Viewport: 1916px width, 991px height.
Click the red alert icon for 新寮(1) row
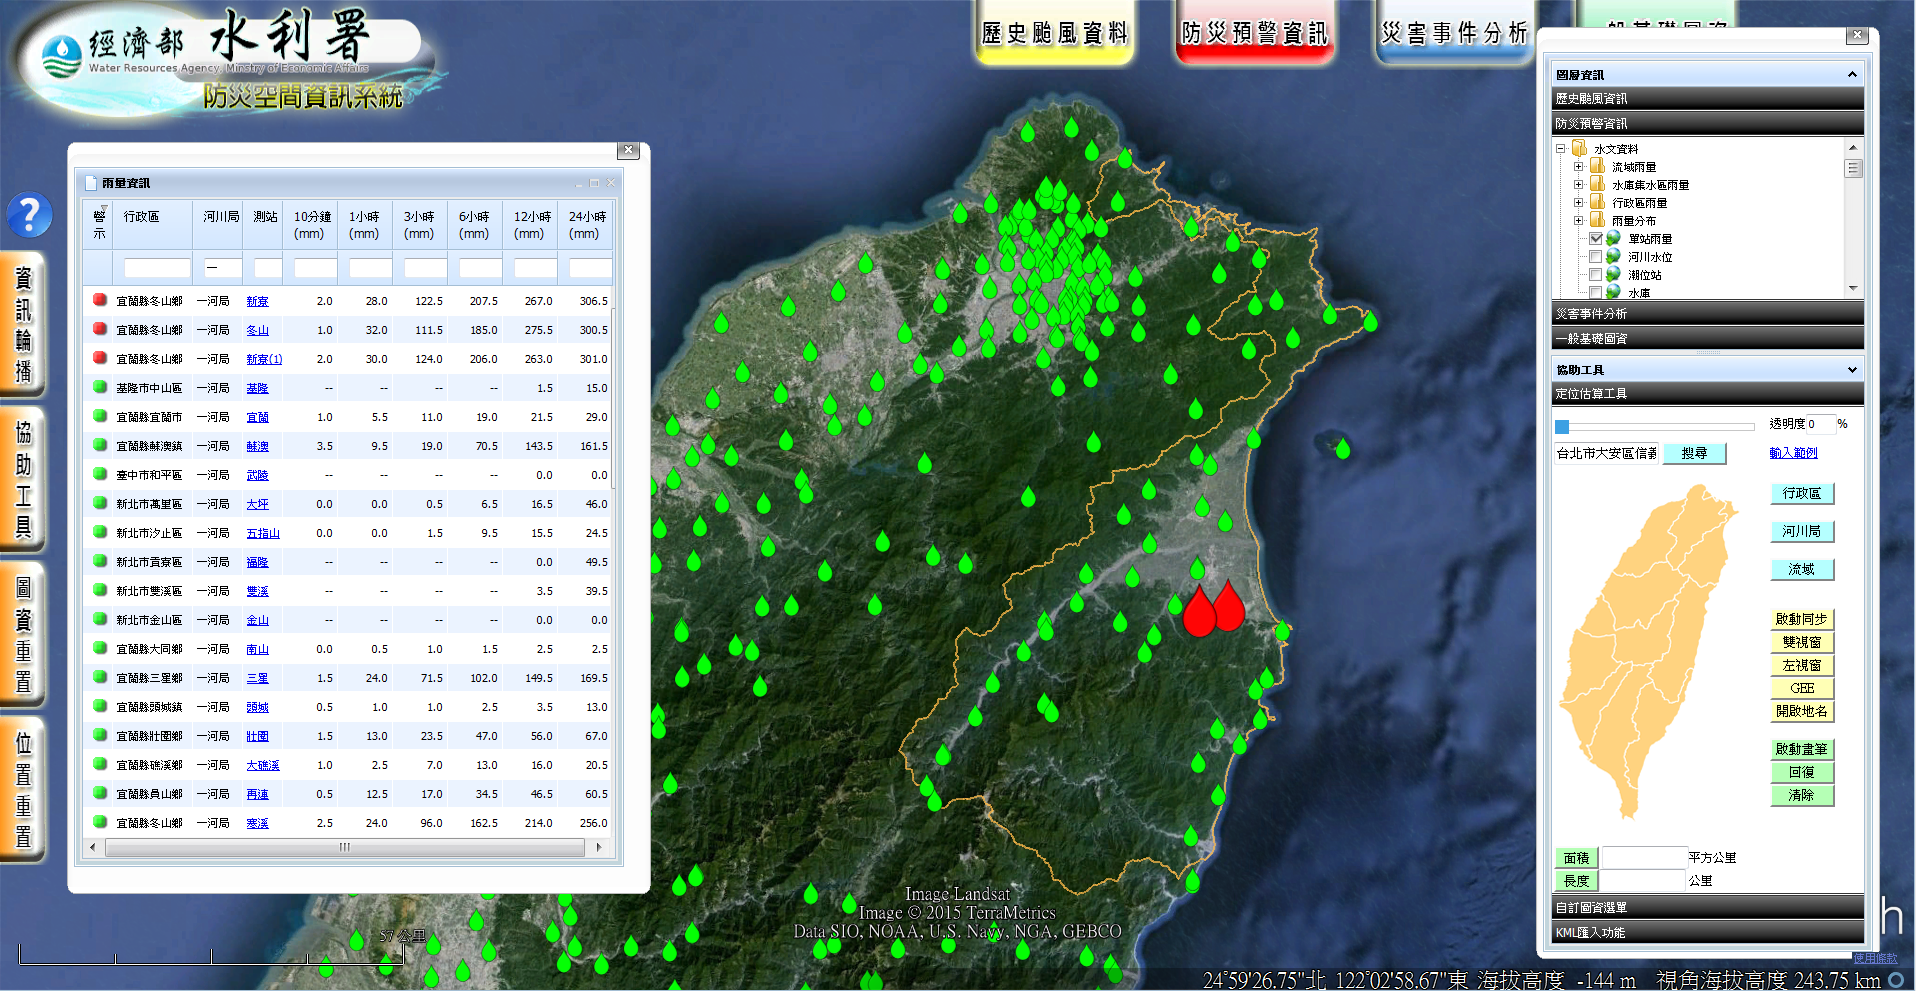click(100, 358)
